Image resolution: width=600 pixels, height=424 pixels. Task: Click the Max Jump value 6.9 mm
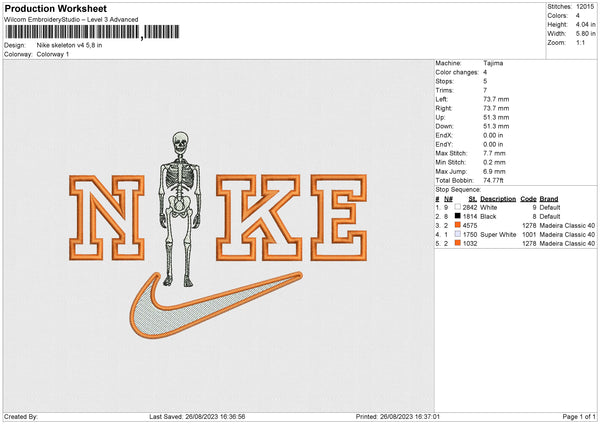pyautogui.click(x=494, y=171)
